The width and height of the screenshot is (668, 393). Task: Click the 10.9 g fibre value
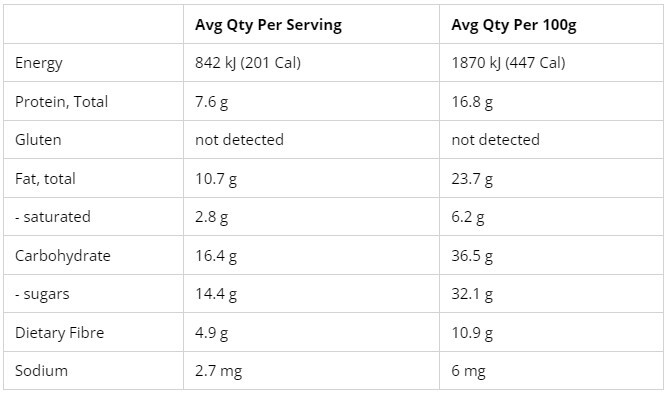click(x=472, y=333)
